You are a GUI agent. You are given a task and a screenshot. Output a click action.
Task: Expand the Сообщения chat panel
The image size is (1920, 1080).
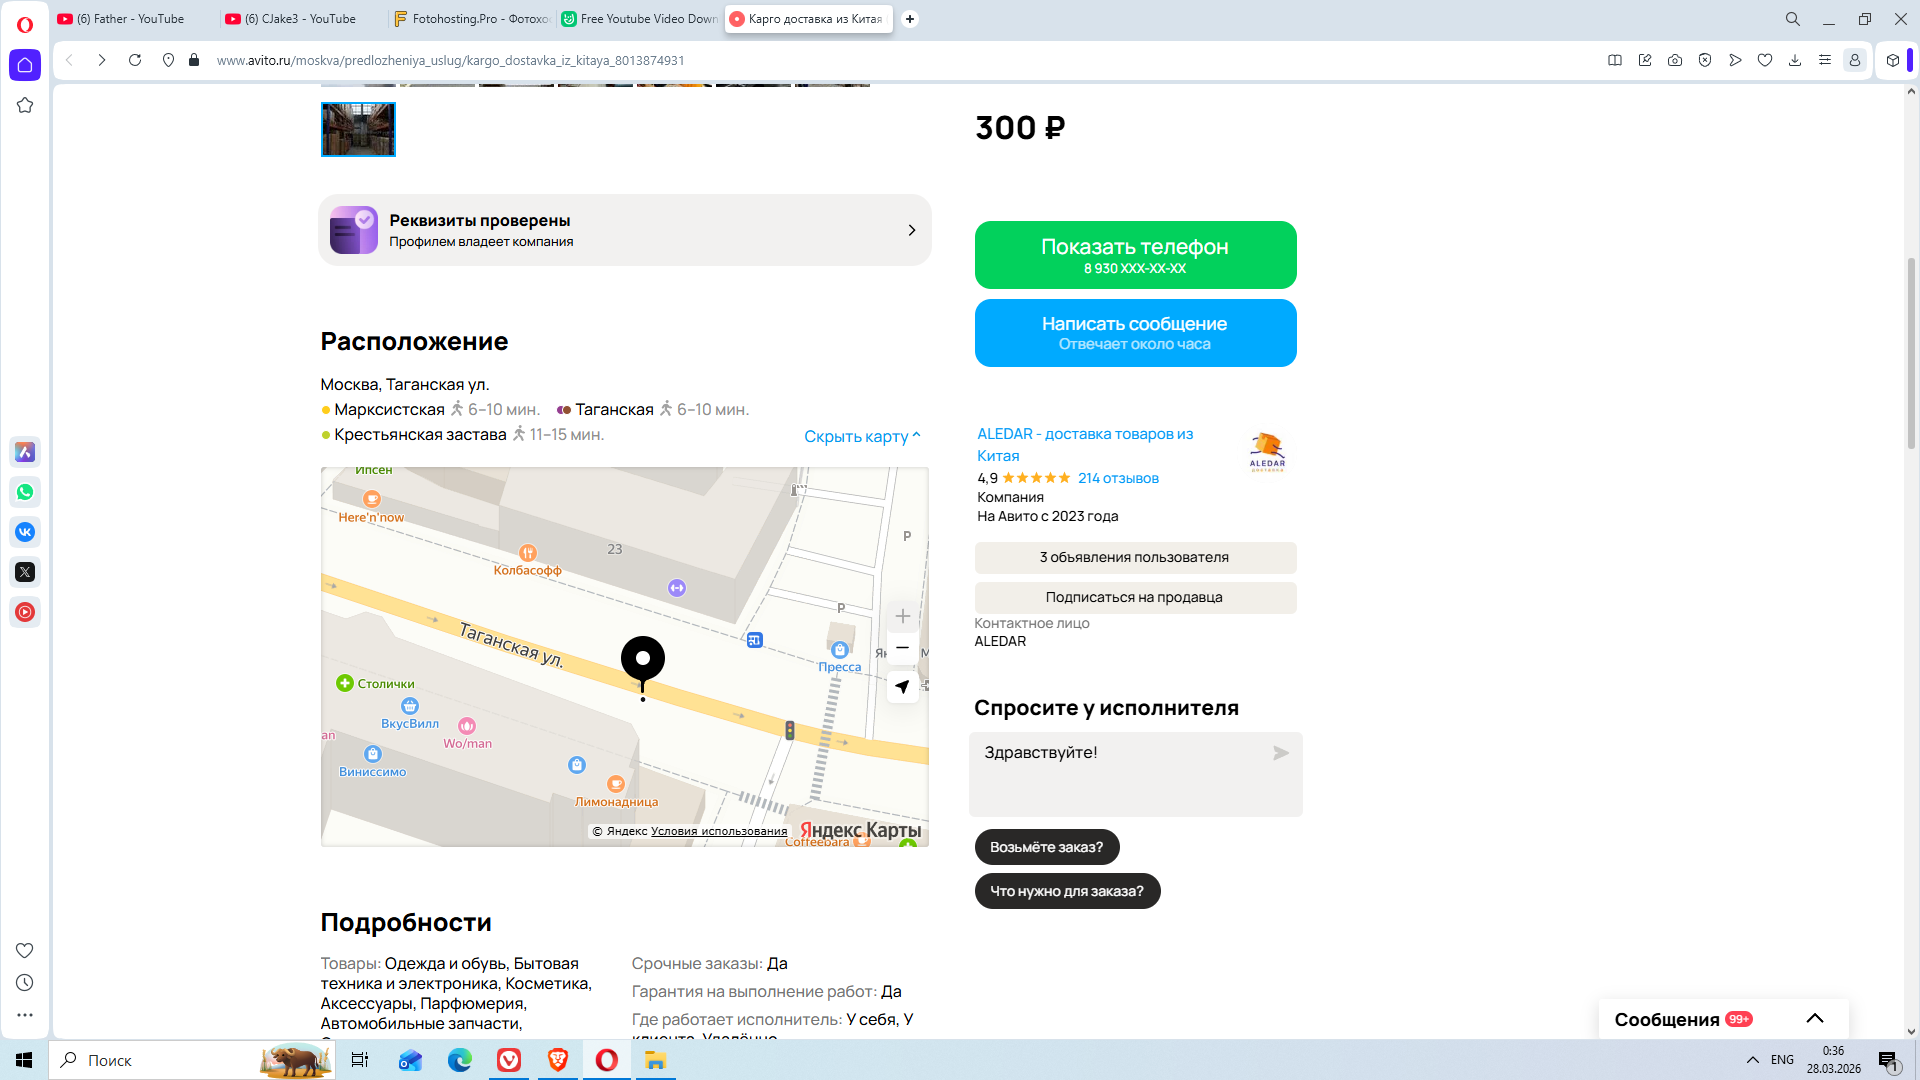[1814, 1019]
